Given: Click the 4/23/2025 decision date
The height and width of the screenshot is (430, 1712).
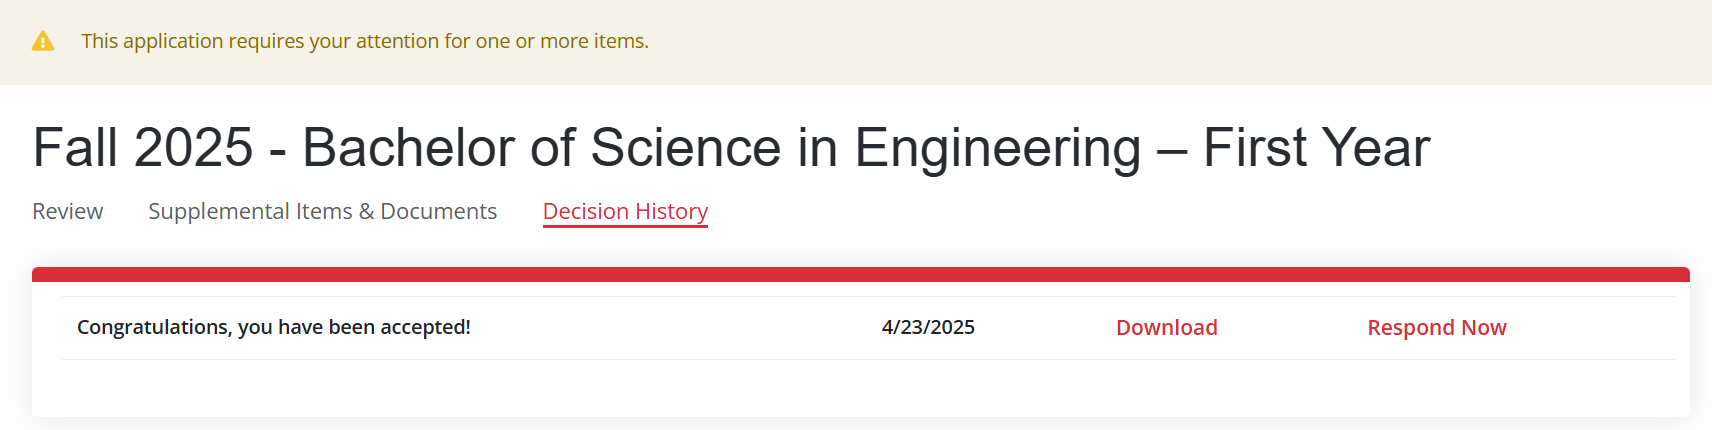Looking at the screenshot, I should [x=928, y=327].
